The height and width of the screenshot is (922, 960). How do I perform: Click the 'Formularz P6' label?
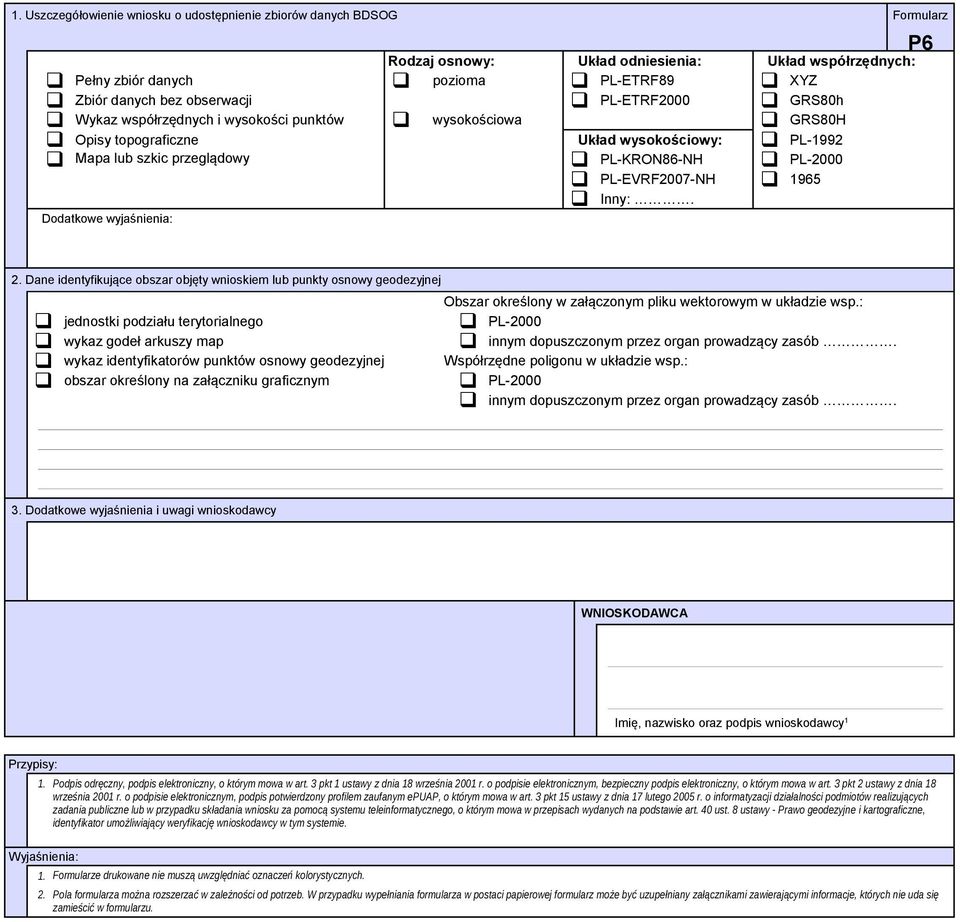click(x=920, y=29)
